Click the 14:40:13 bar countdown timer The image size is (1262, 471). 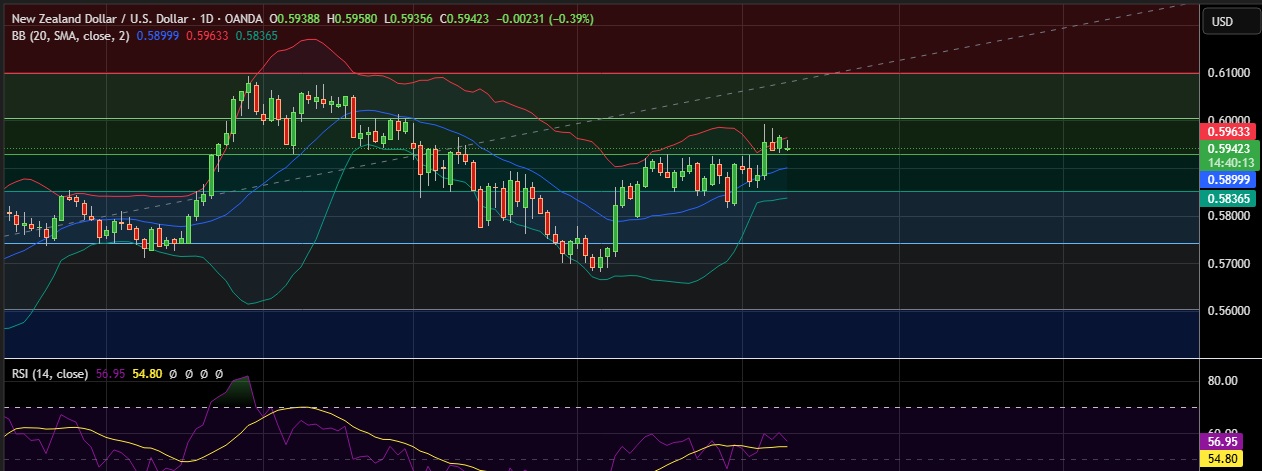pyautogui.click(x=1229, y=162)
